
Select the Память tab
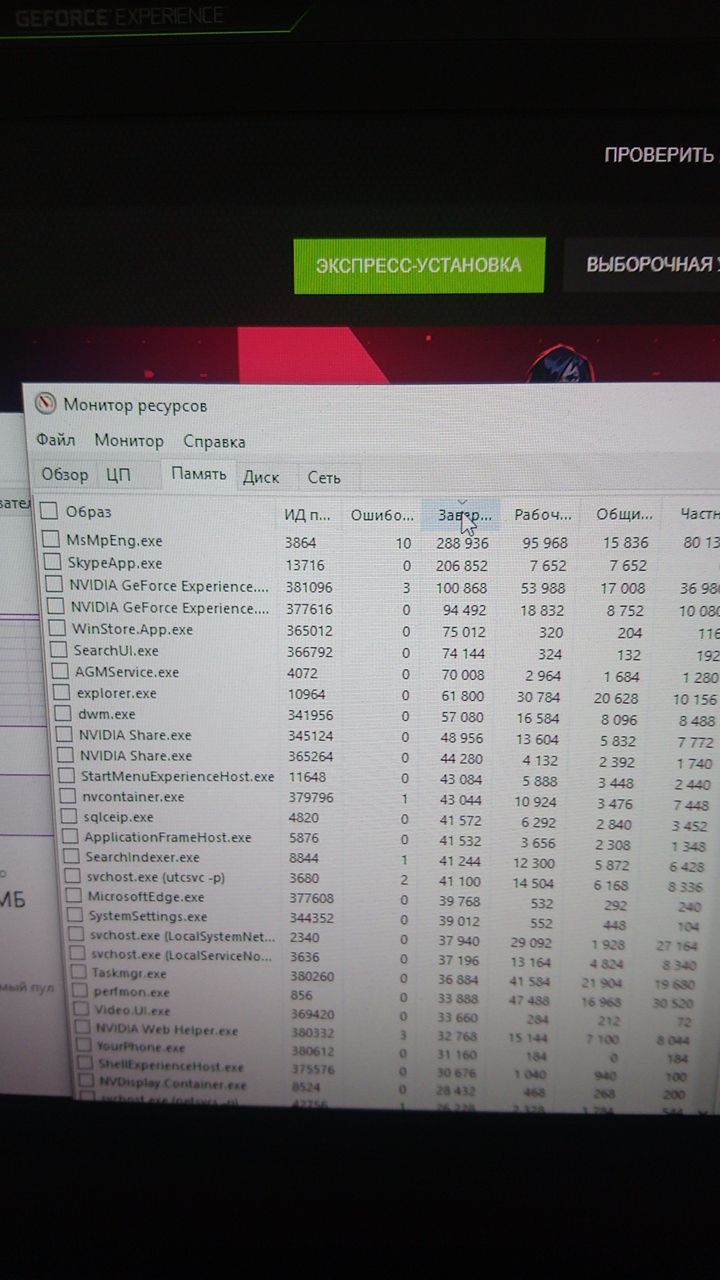point(198,475)
